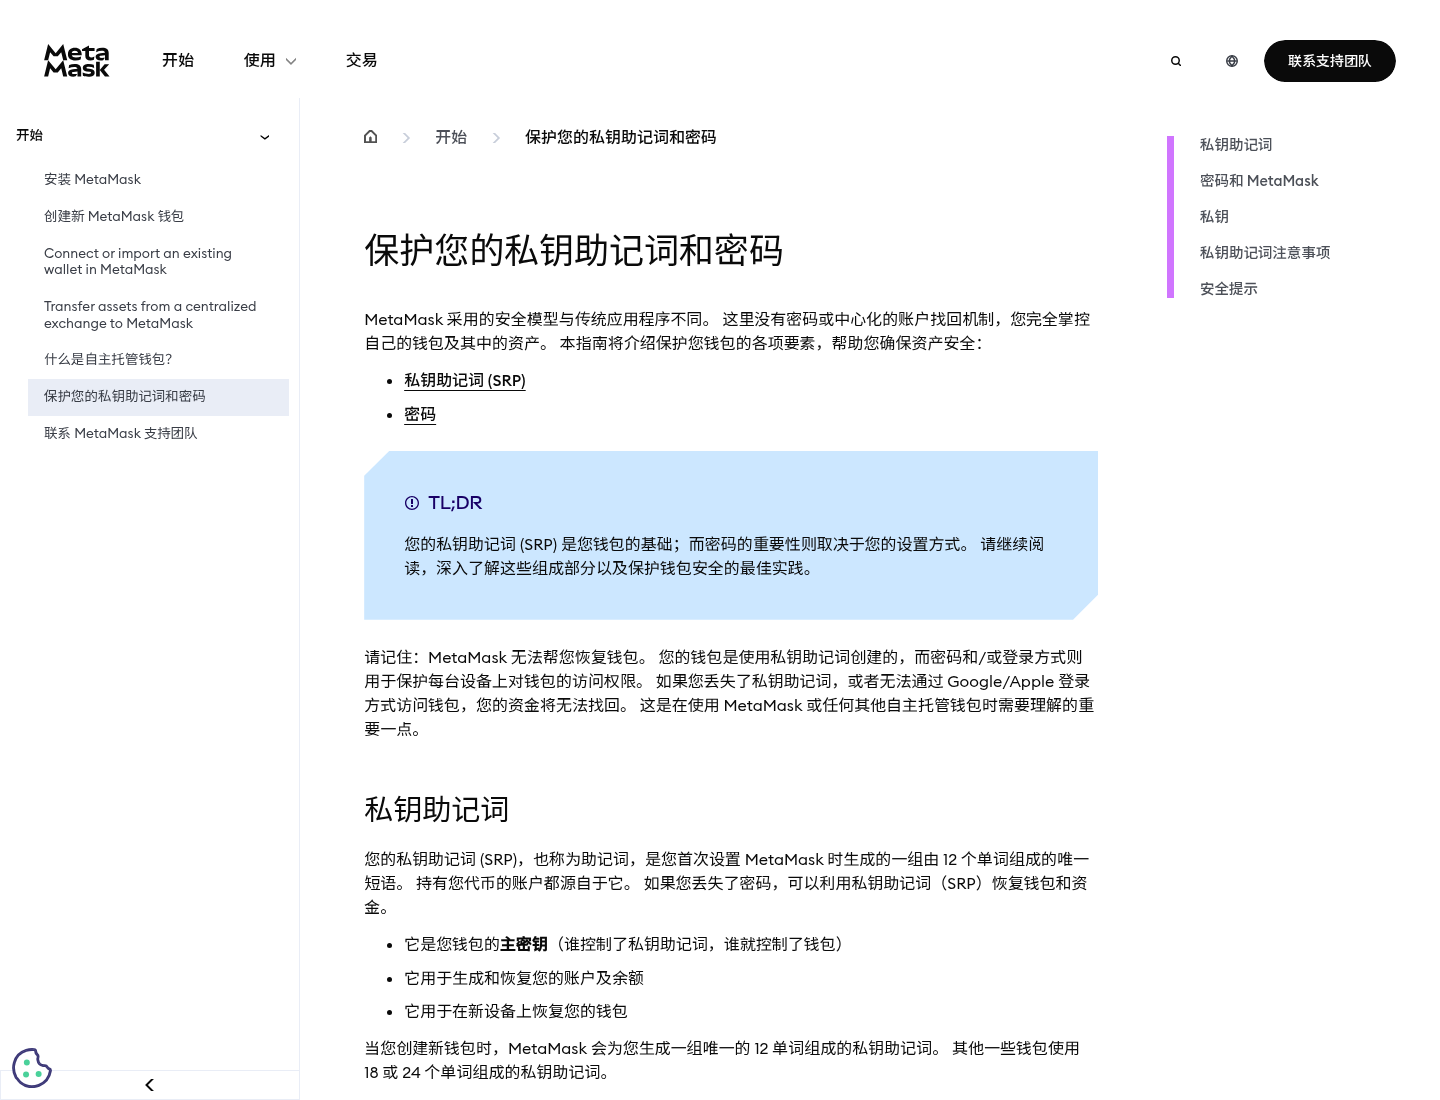Jump to 私钥助记词注意事项 section
Image resolution: width=1440 pixels, height=1100 pixels.
(1265, 253)
